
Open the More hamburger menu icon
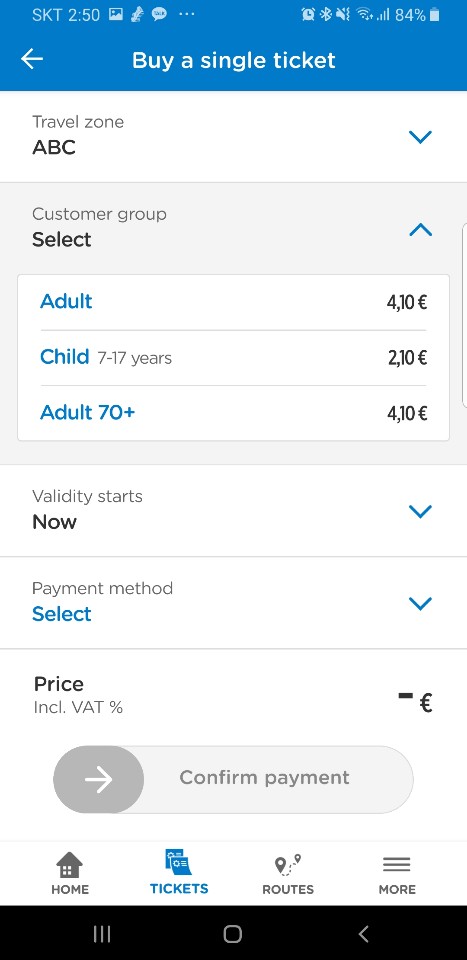click(x=397, y=864)
